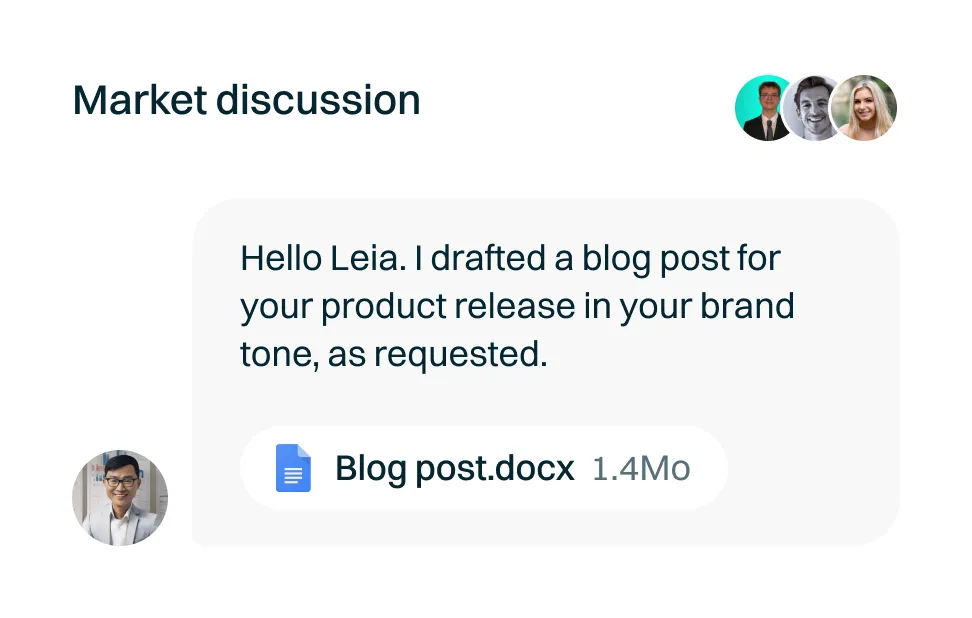Click the Blog post.docx file name text
The image size is (972, 618).
pos(455,467)
